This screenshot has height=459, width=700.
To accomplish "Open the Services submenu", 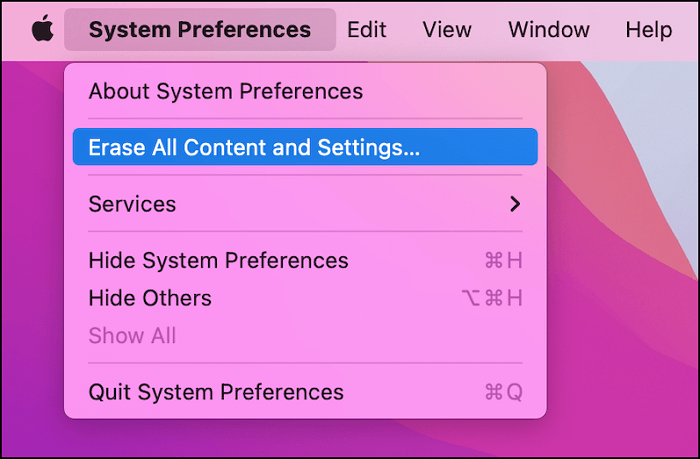I will point(132,204).
